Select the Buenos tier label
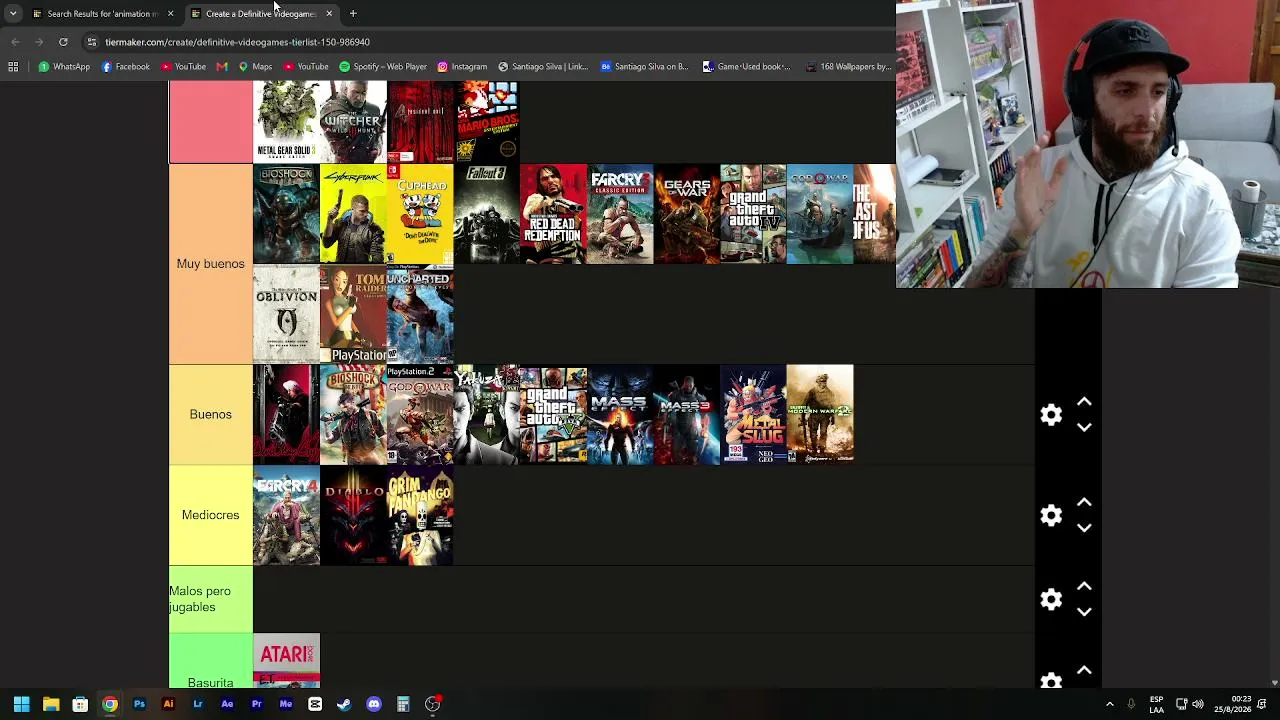The height and width of the screenshot is (720, 1280). pyautogui.click(x=210, y=414)
